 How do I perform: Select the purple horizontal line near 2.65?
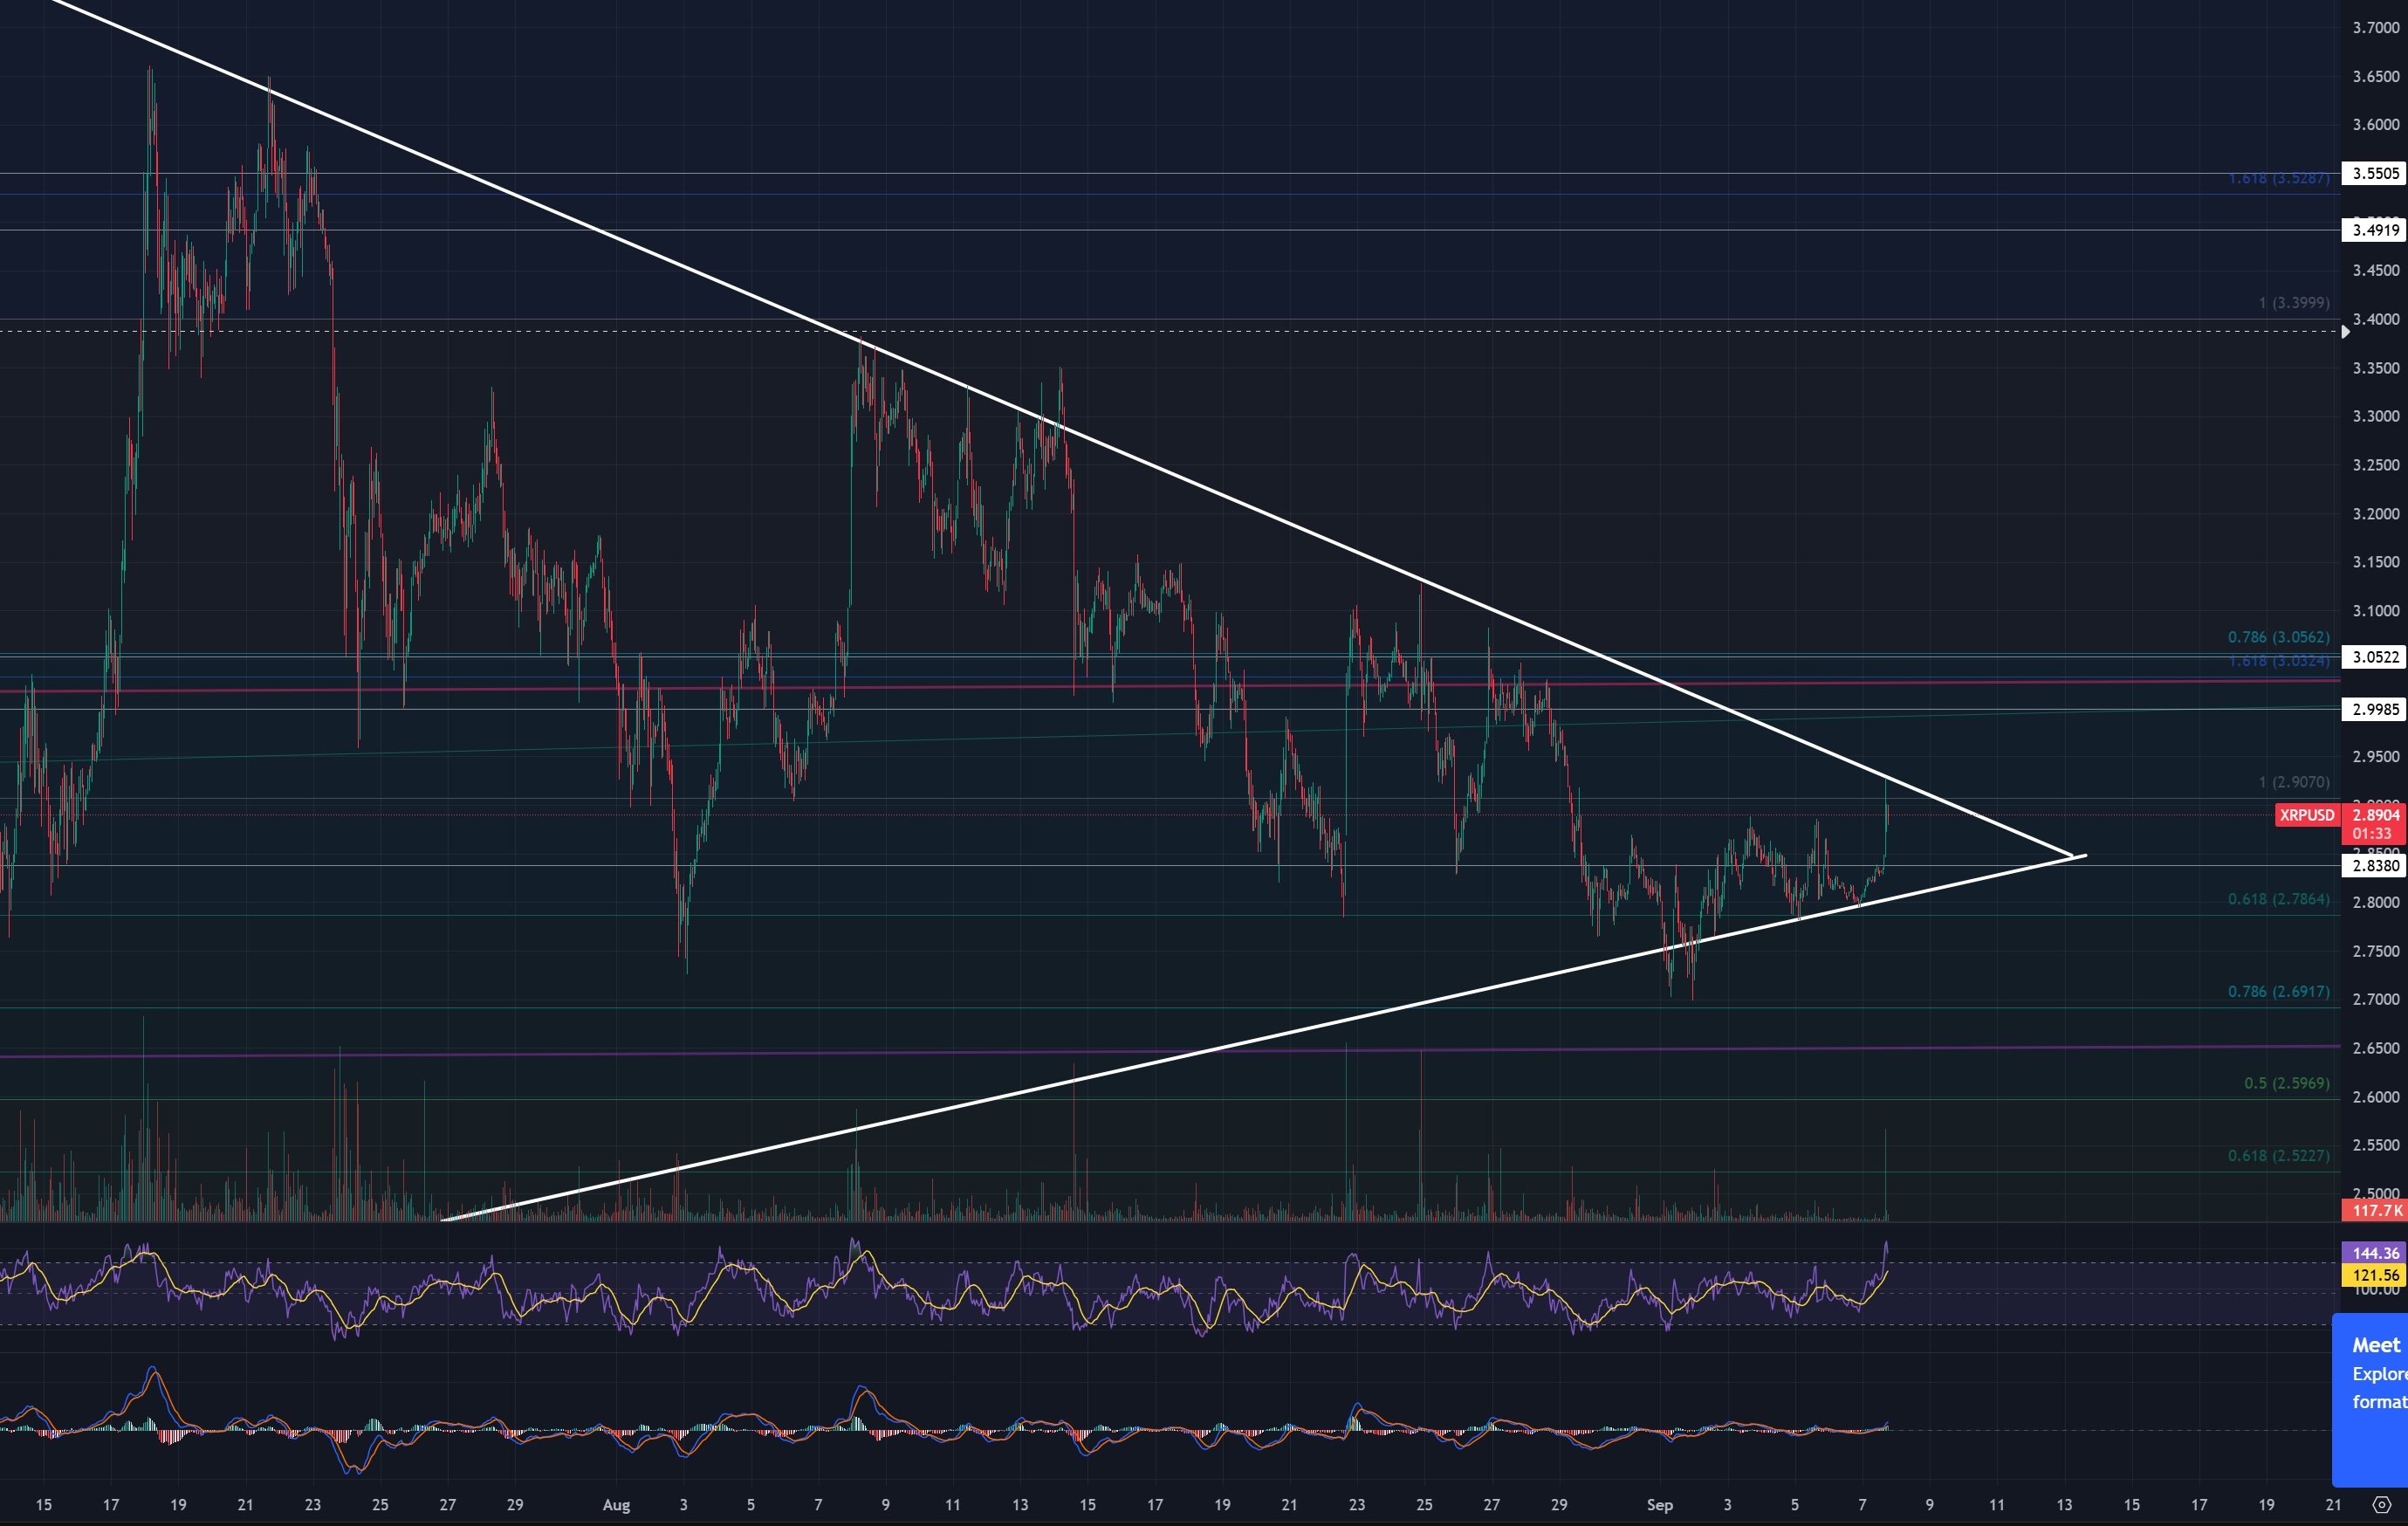click(1170, 1050)
